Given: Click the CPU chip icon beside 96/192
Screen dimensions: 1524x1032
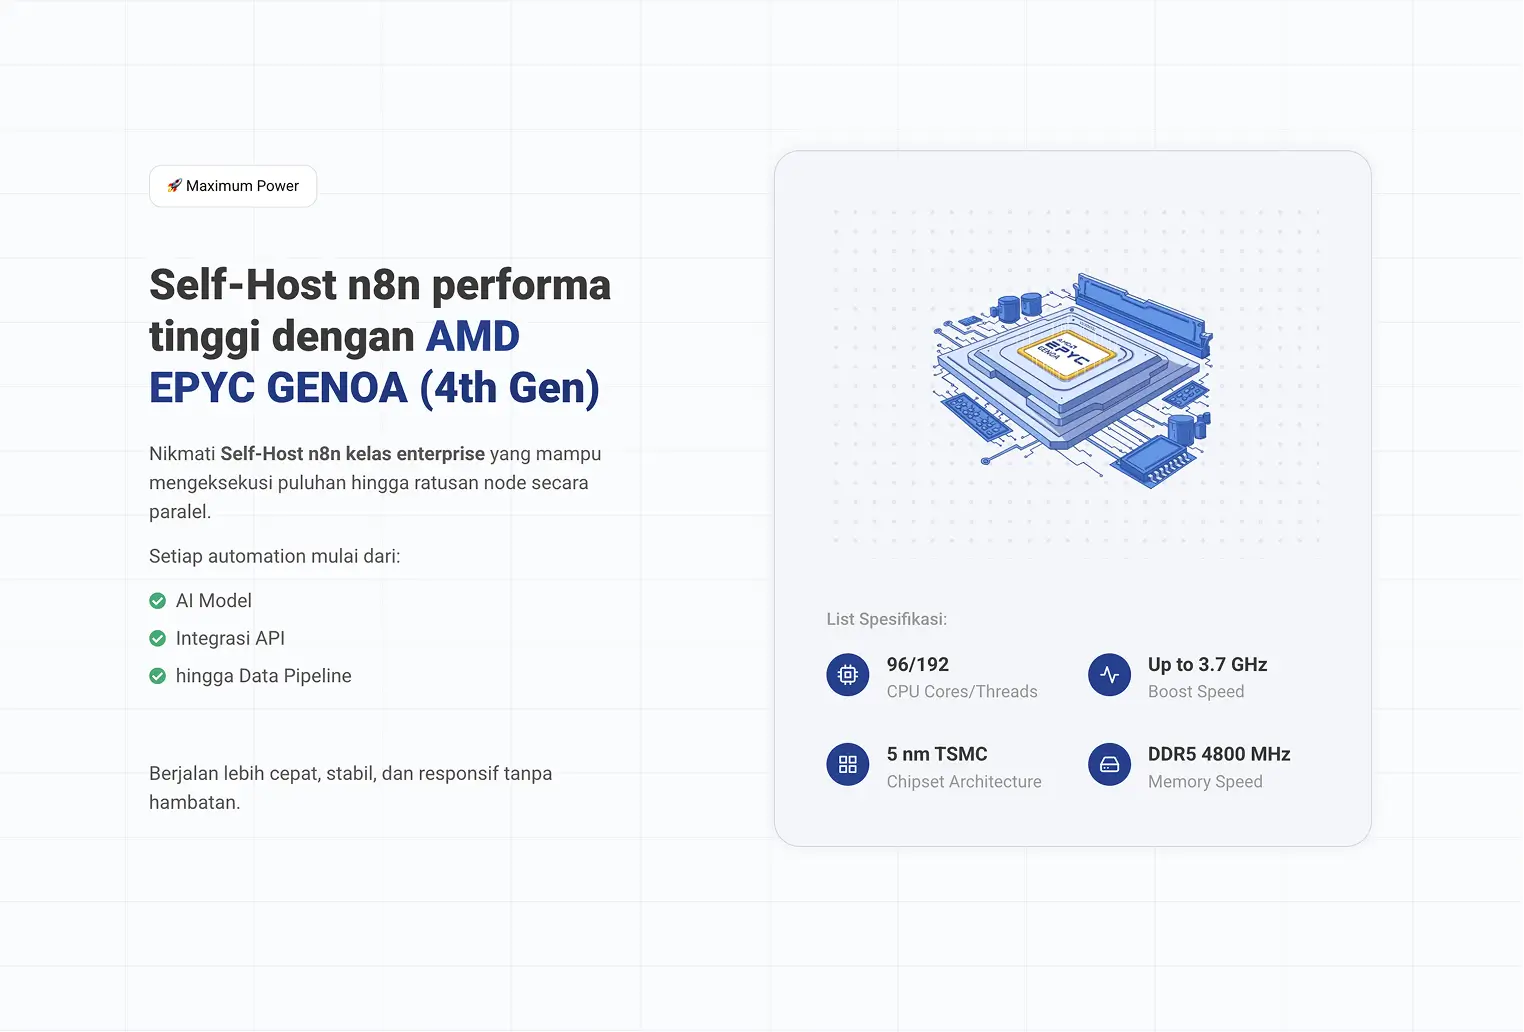Looking at the screenshot, I should [848, 675].
